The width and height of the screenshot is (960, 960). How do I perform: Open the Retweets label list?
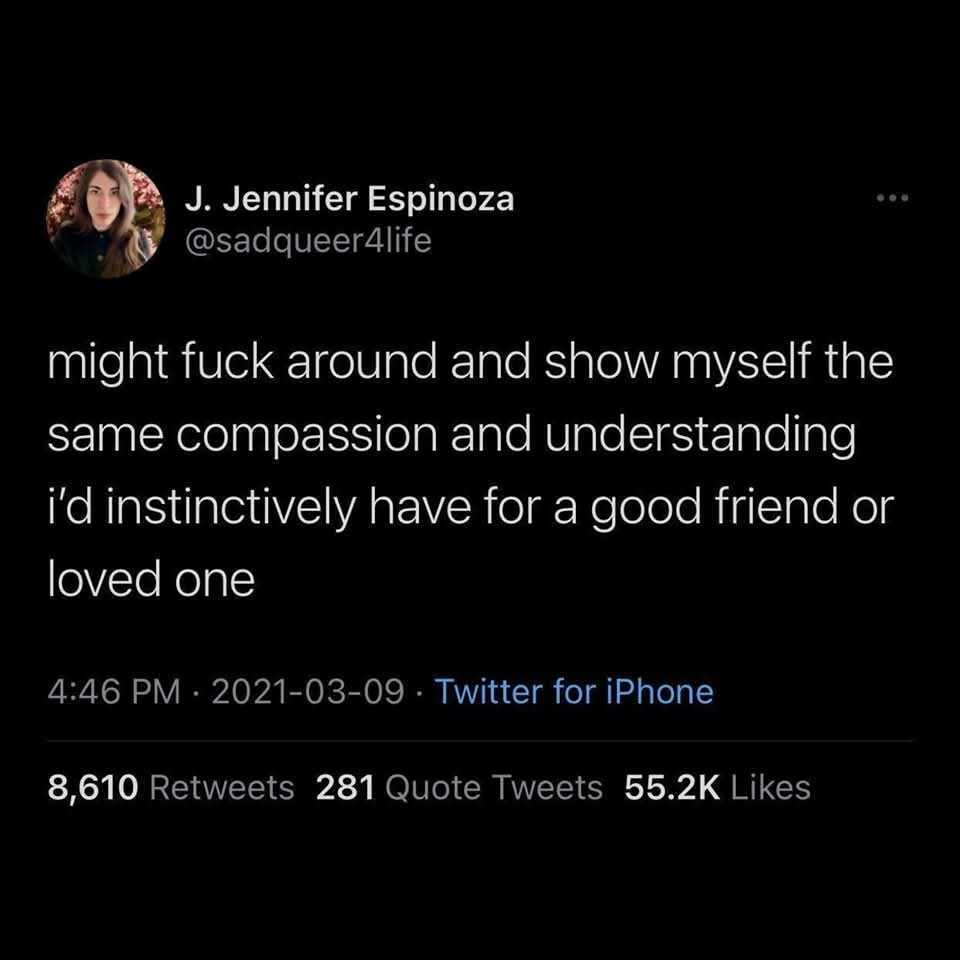(221, 788)
